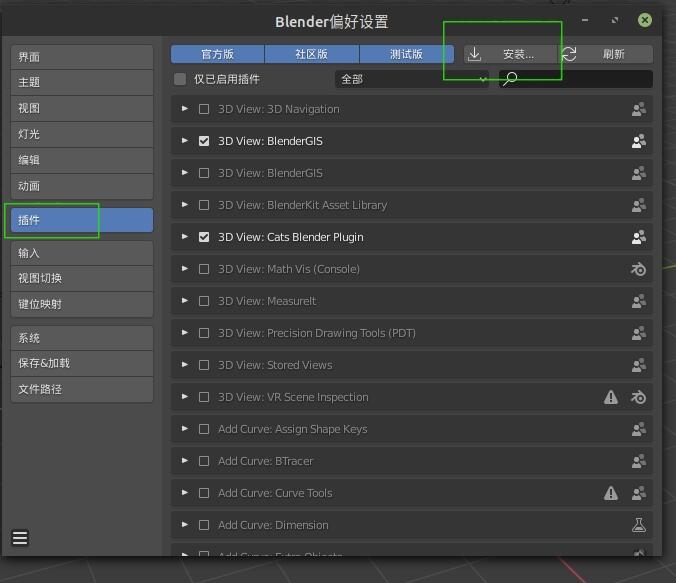Open the 视图 preferences section
The height and width of the screenshot is (583, 676).
82,108
